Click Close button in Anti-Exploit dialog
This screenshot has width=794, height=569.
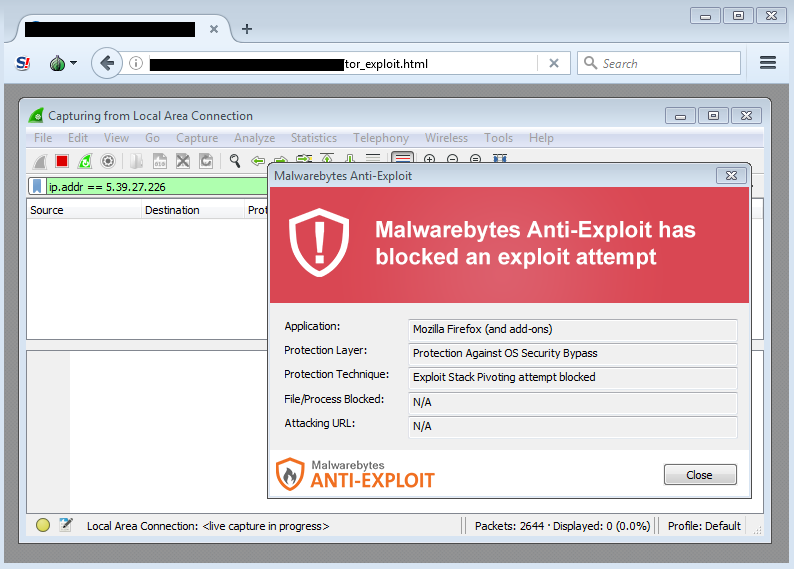point(700,475)
